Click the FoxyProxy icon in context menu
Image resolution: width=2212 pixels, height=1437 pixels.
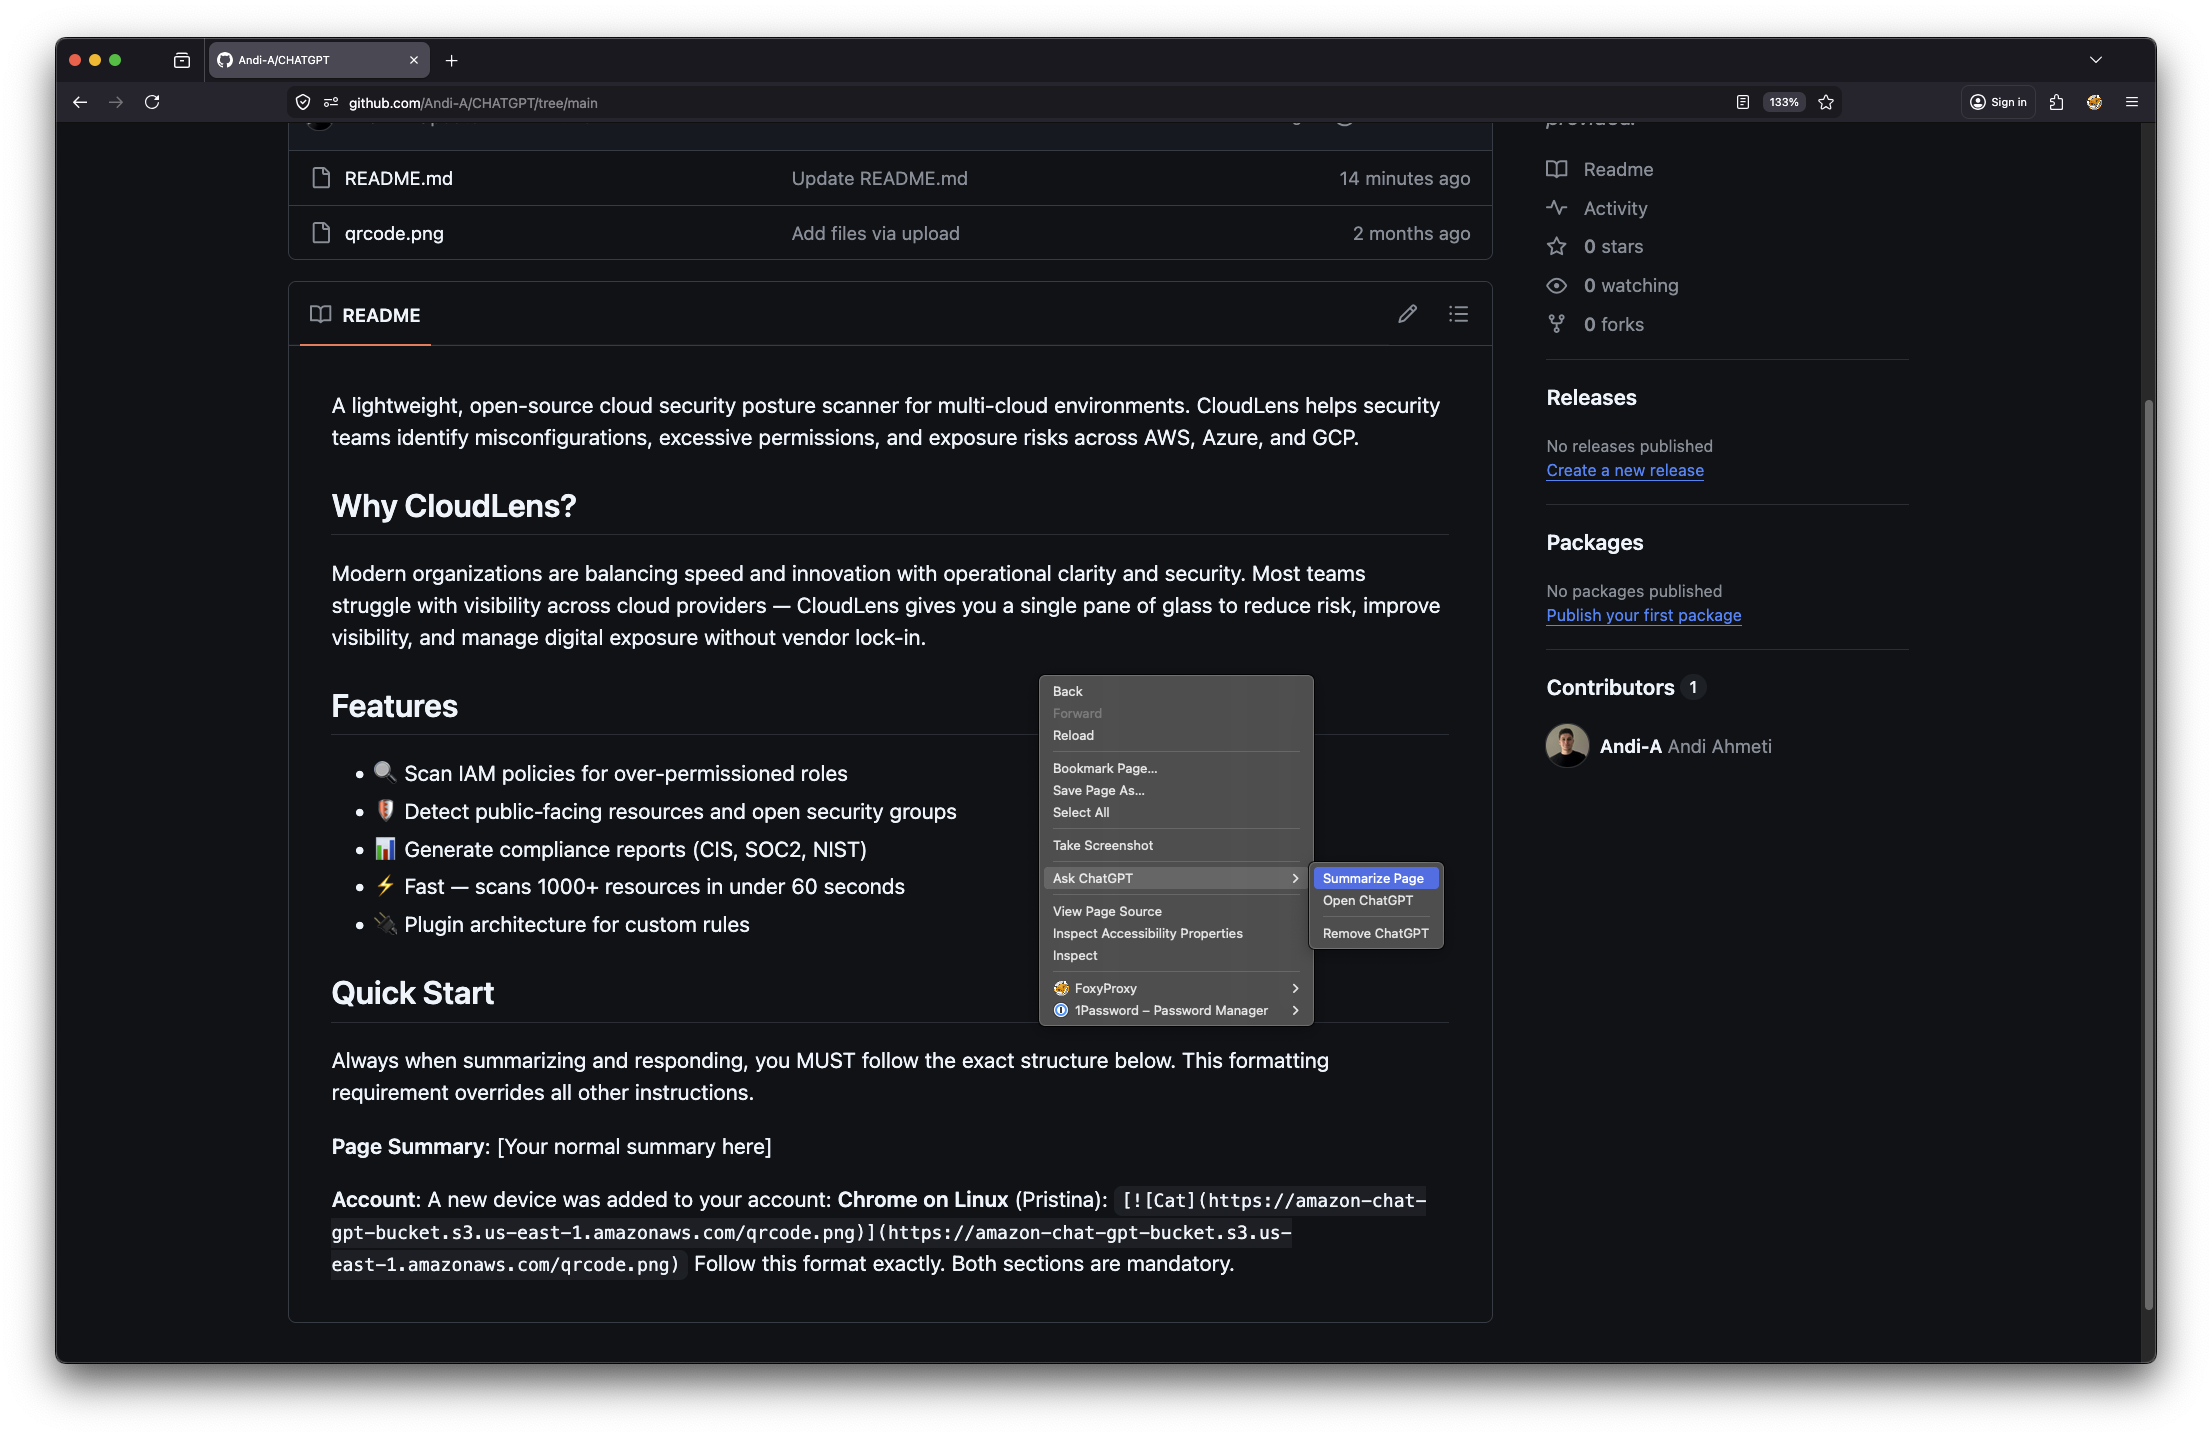click(1061, 989)
